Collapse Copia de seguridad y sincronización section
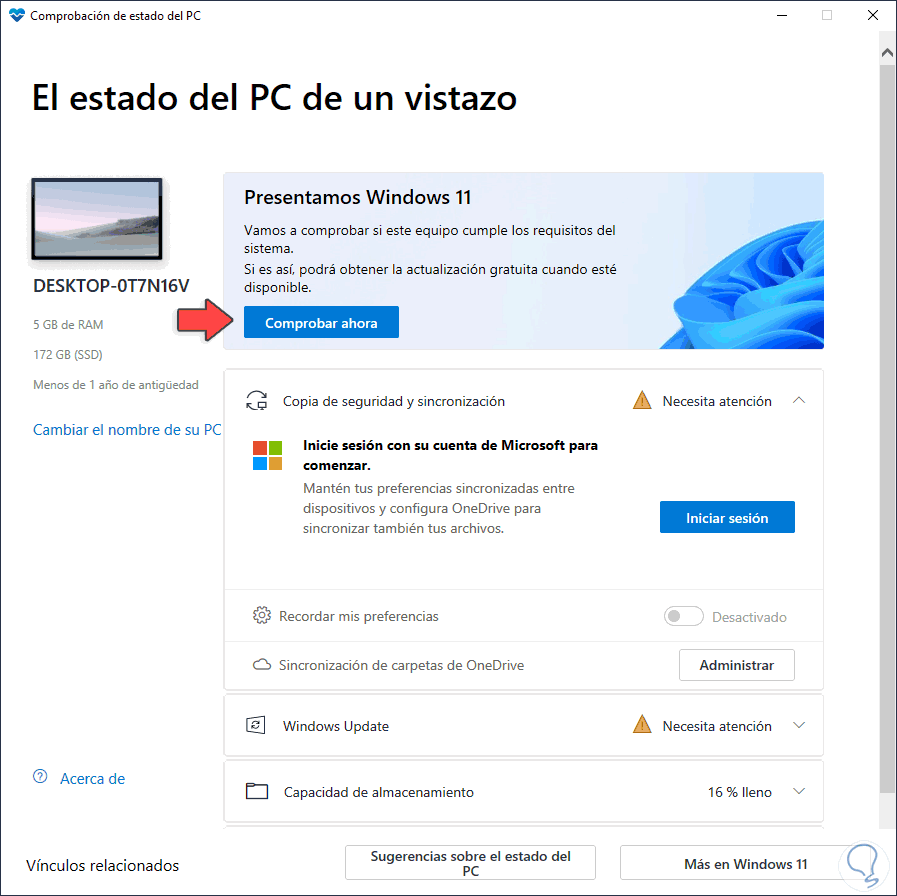This screenshot has height=896, width=897. coord(799,401)
